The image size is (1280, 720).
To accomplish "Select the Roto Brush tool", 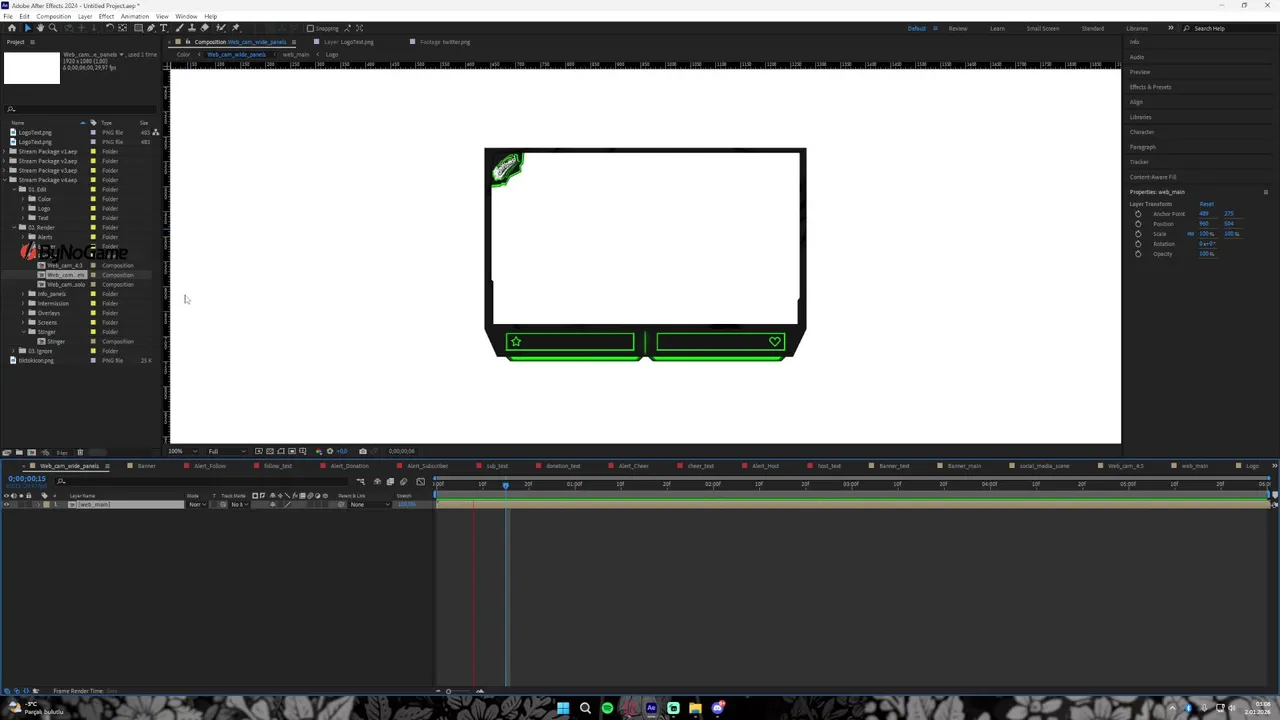I will pyautogui.click(x=221, y=28).
